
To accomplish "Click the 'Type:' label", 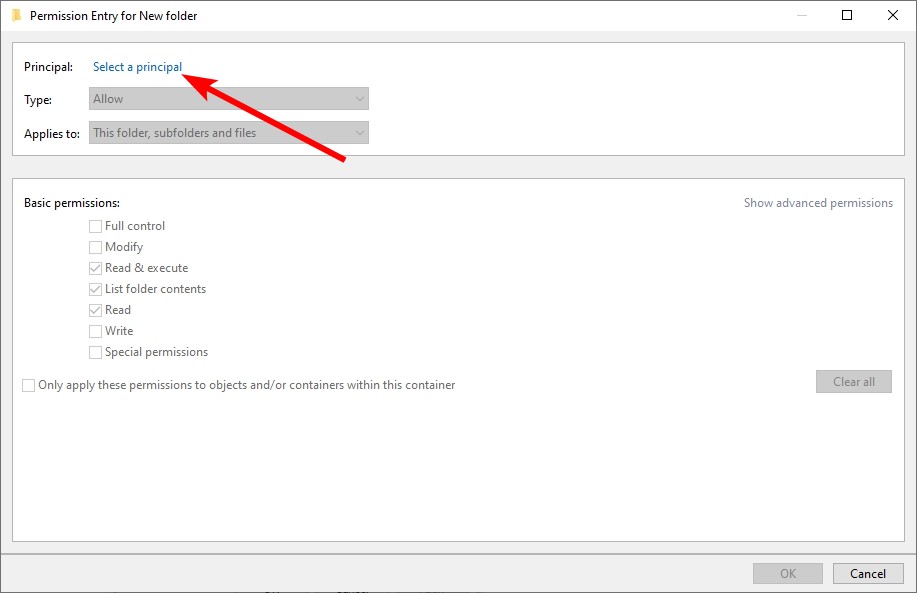I will pos(38,100).
